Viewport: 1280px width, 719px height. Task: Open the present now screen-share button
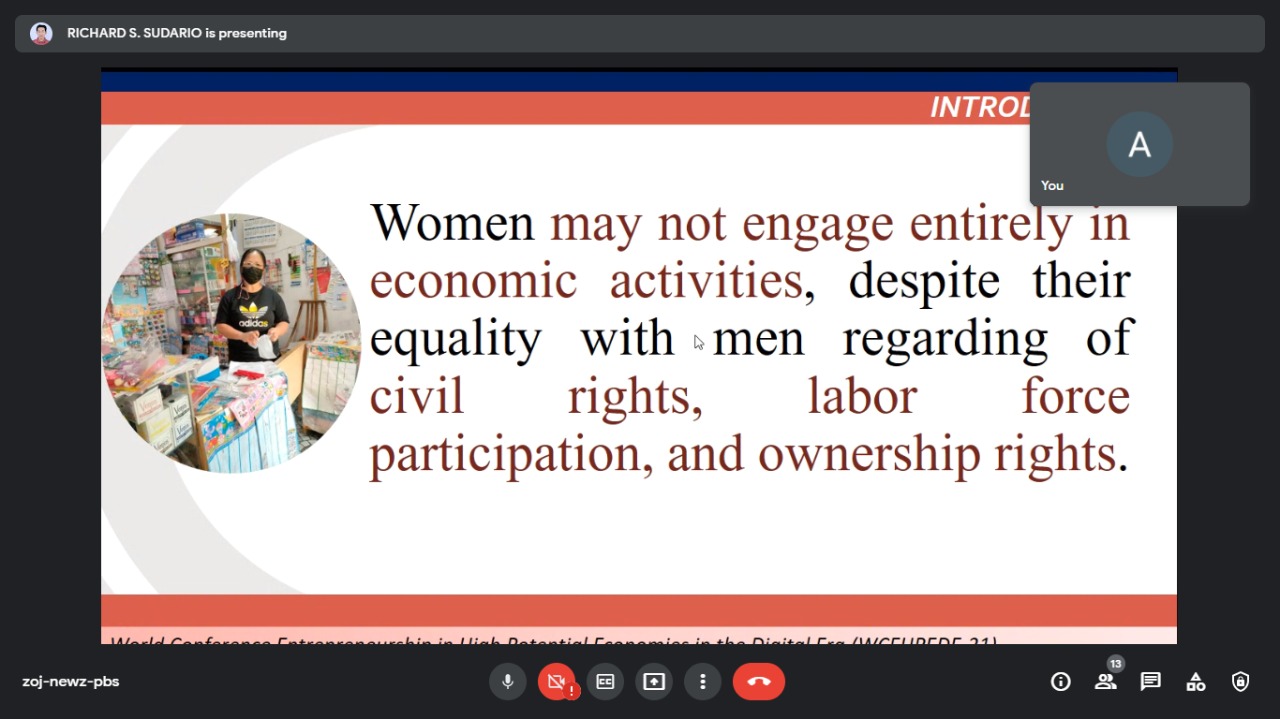point(654,682)
